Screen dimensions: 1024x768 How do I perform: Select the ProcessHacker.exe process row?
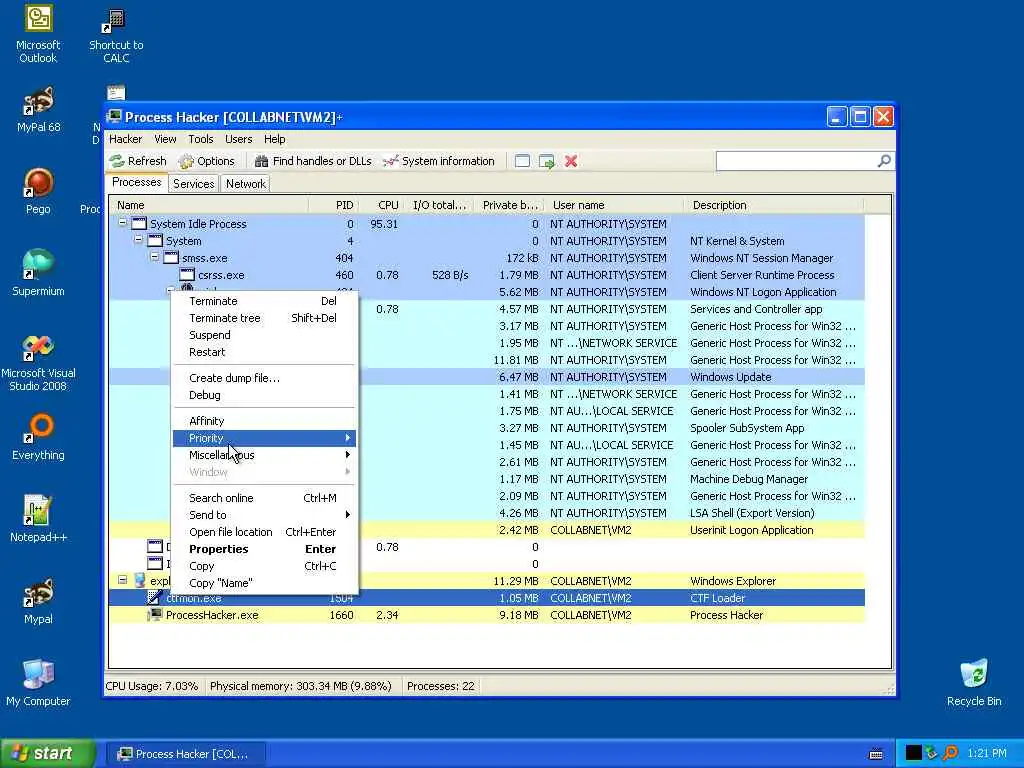coord(487,615)
